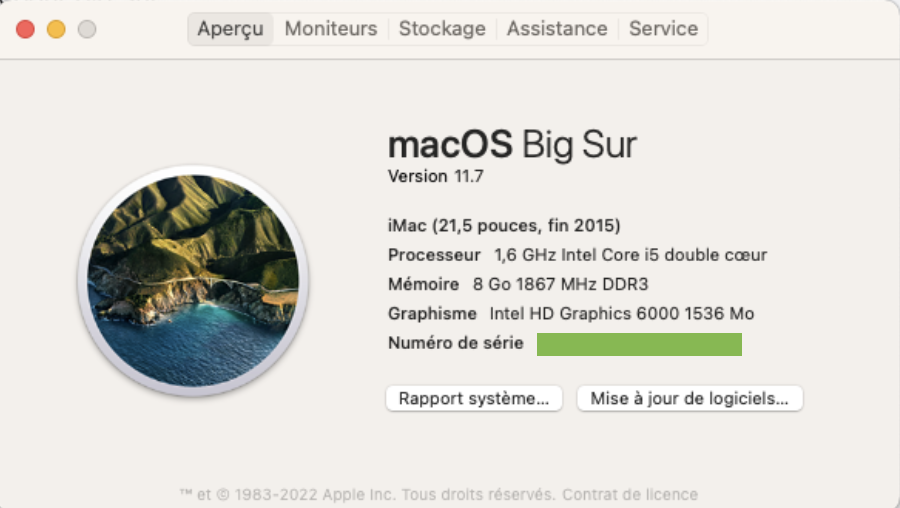Screen dimensions: 900x508
Task: Open the Contrat de licence link
Action: [x=630, y=494]
